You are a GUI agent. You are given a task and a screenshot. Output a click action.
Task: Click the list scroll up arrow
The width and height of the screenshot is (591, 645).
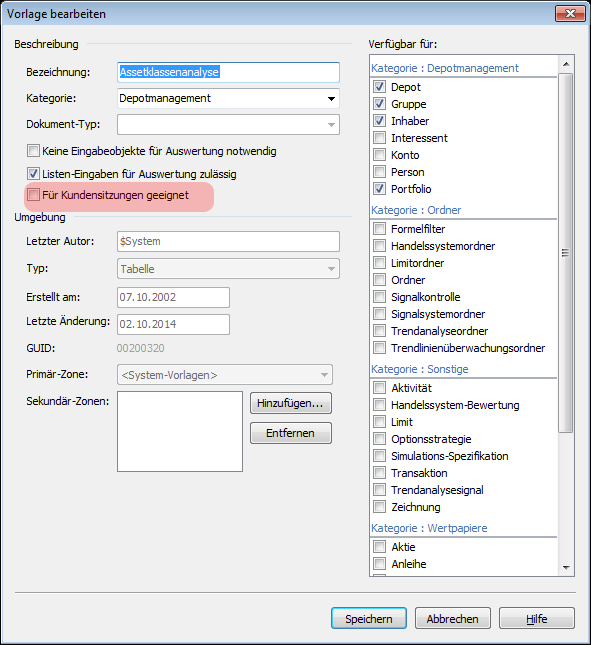pyautogui.click(x=566, y=64)
